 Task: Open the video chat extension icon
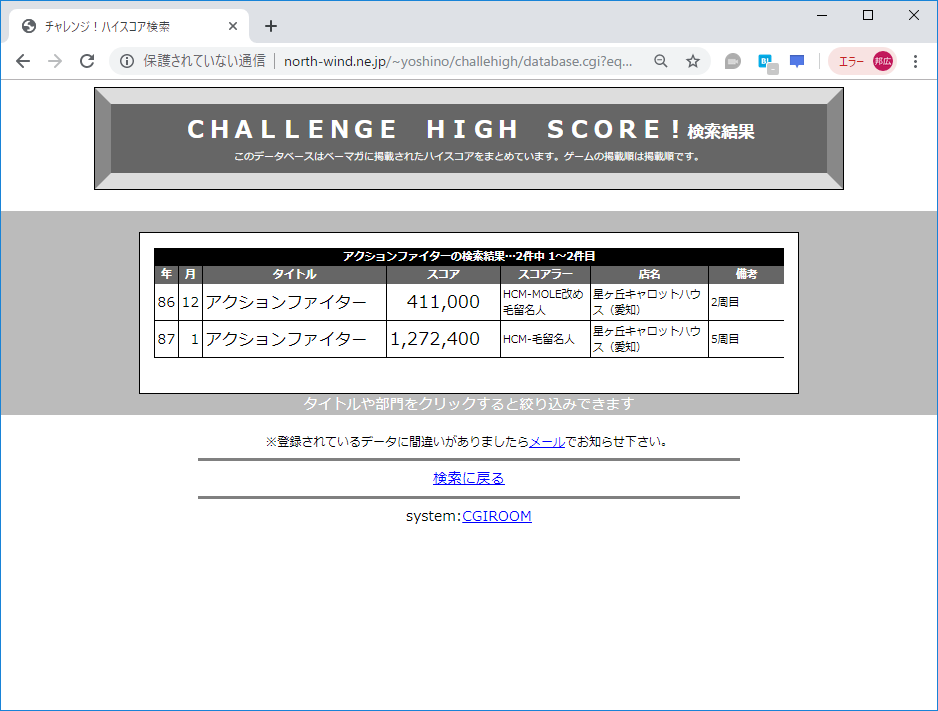[x=732, y=61]
